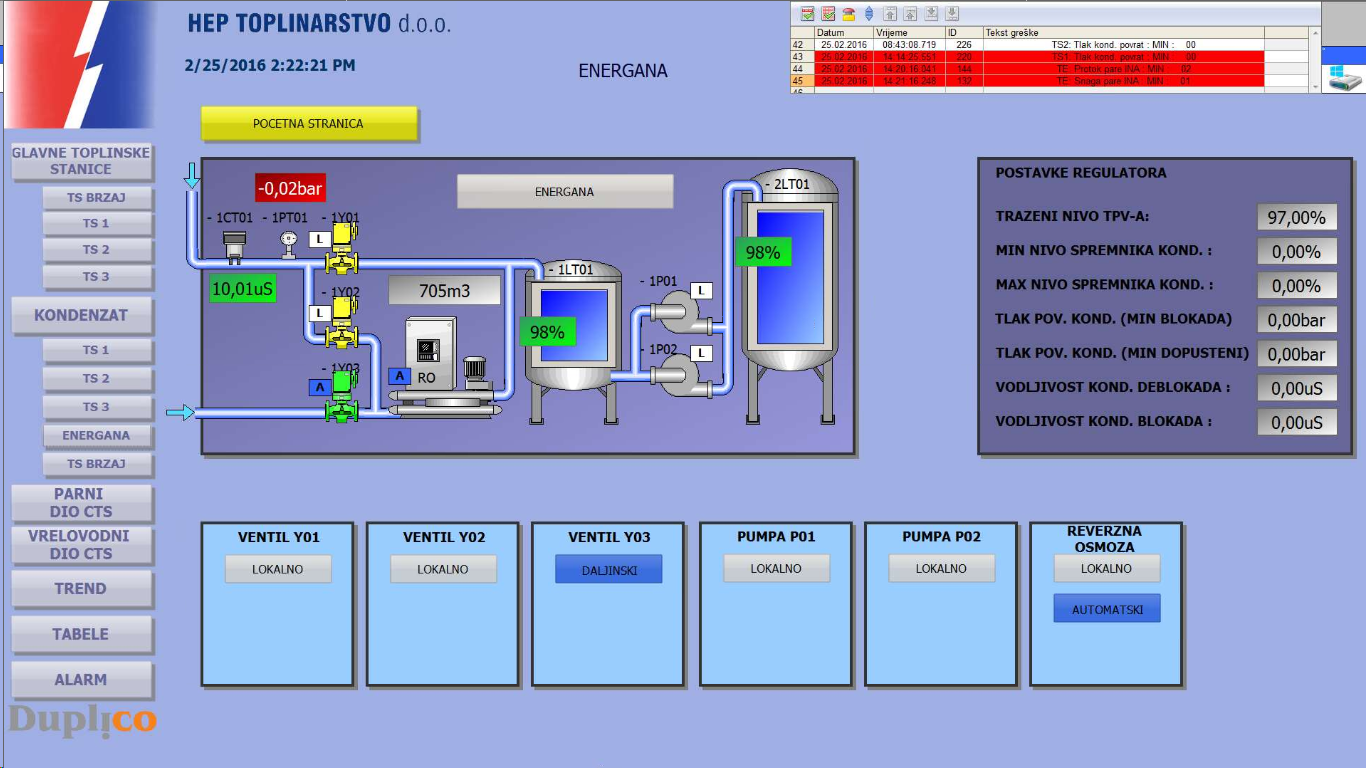Click the 2LT01 tall tank graphic
This screenshot has height=768, width=1366.
[789, 295]
